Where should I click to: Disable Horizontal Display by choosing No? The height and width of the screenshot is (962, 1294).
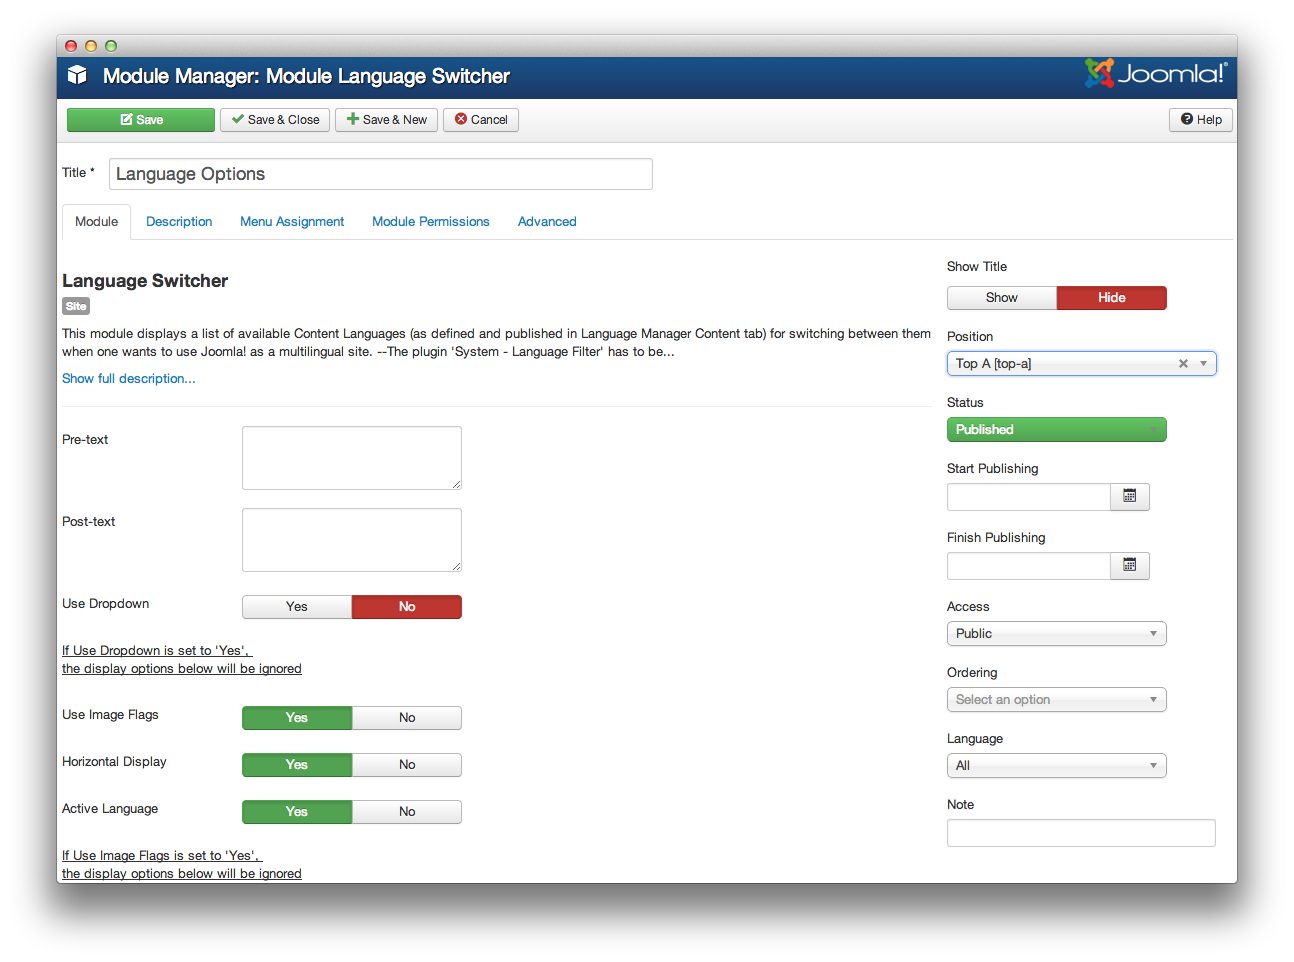tap(407, 765)
